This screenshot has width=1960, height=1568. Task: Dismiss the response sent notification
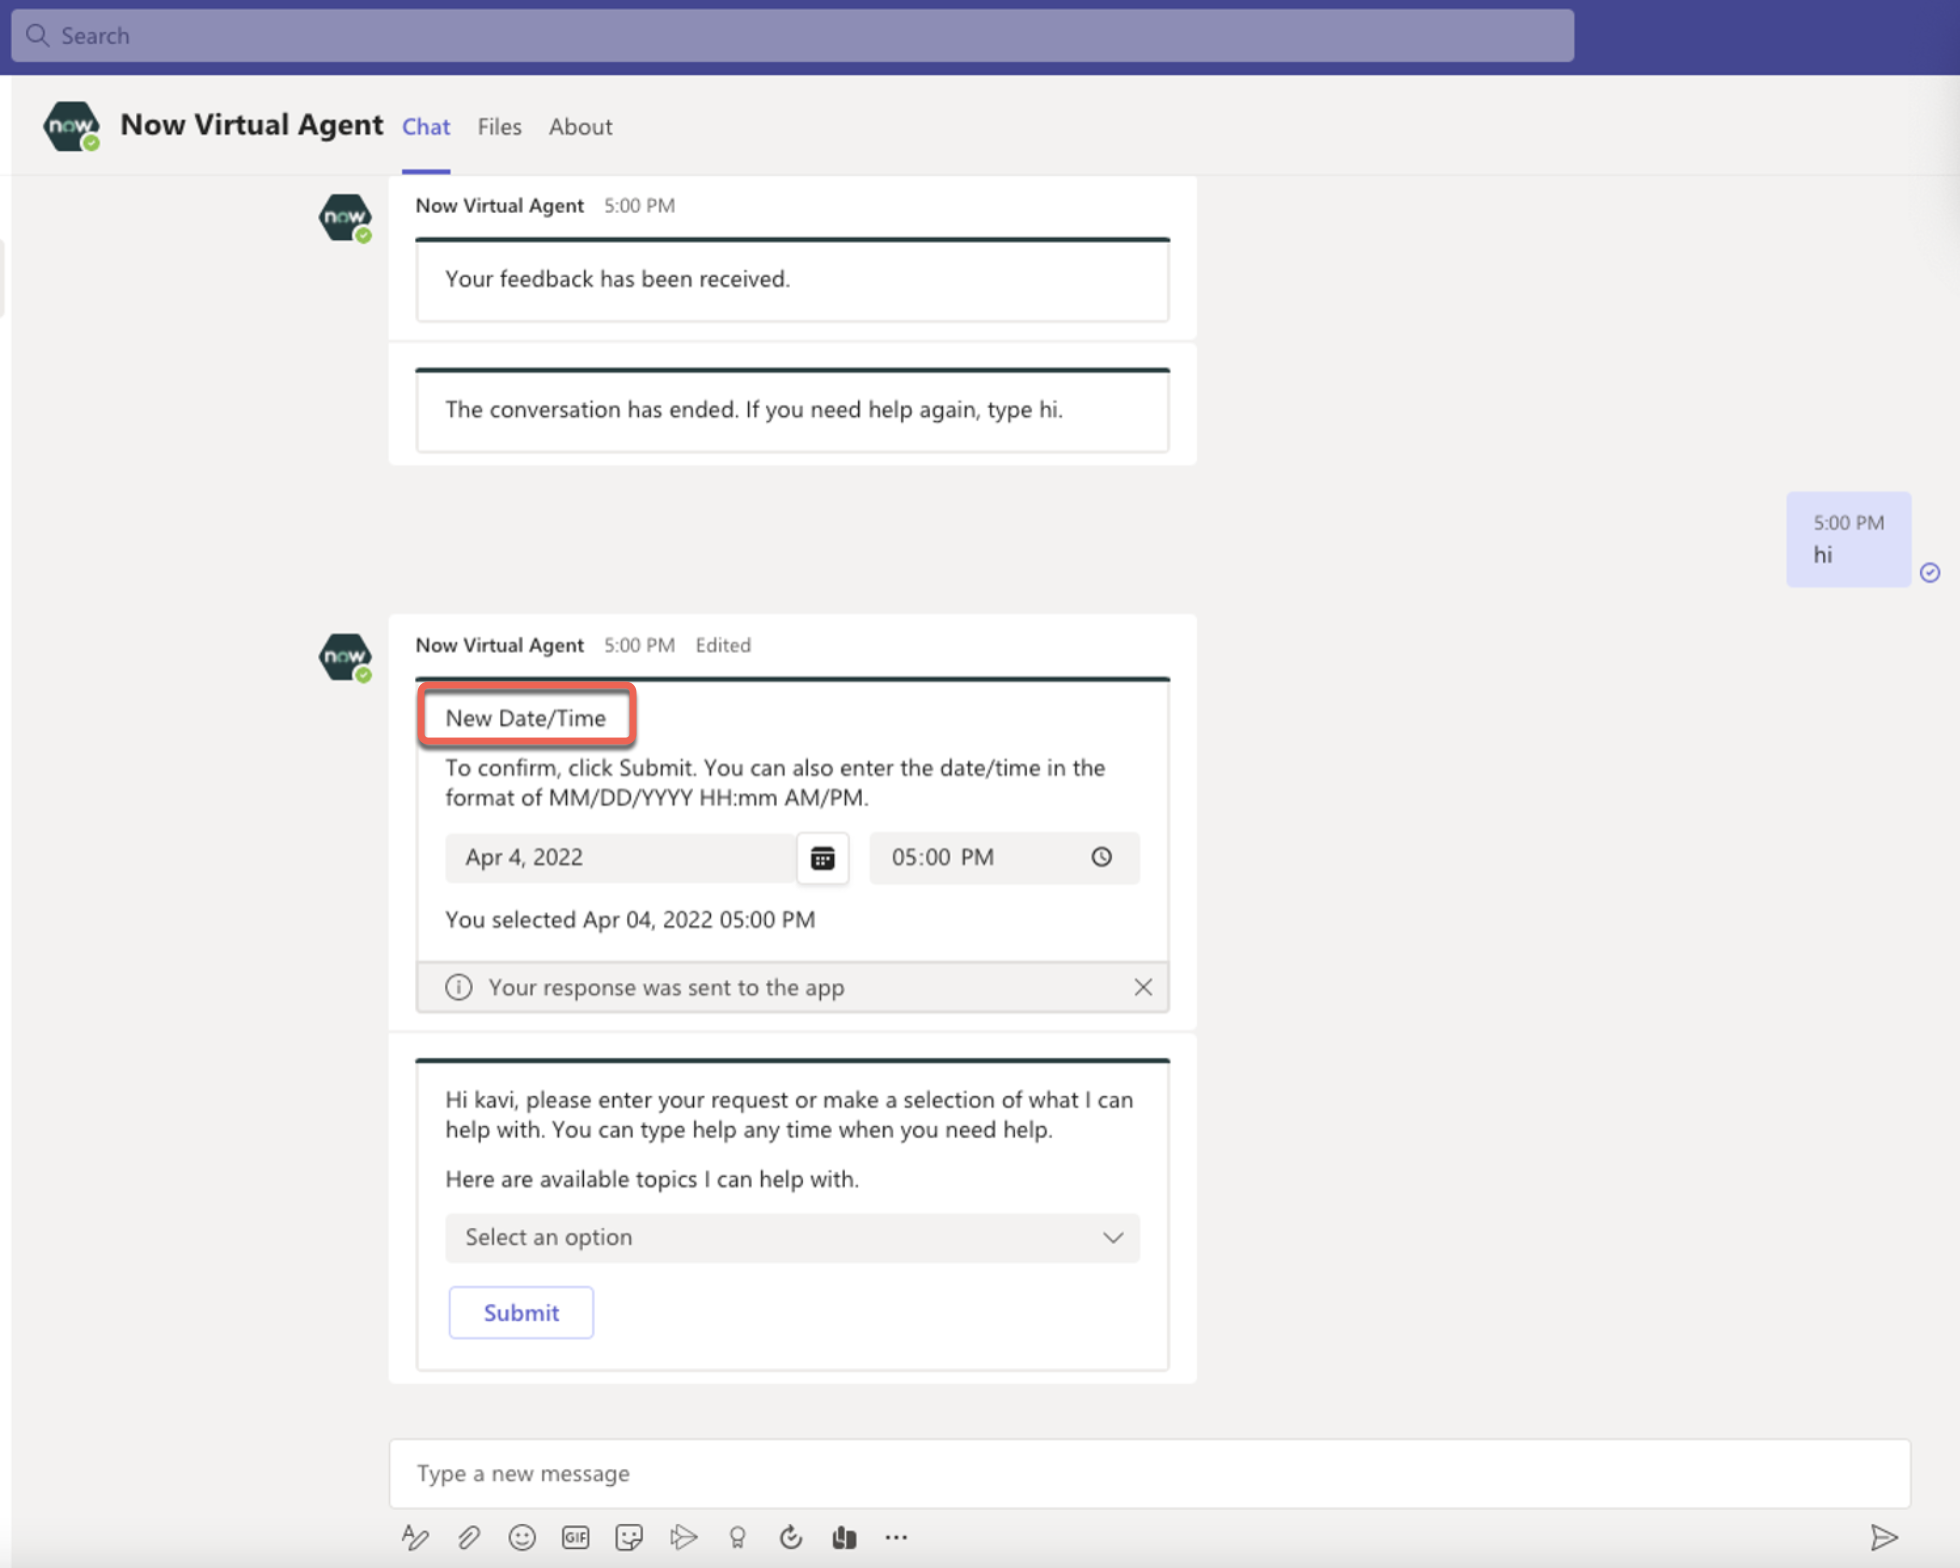(1143, 987)
